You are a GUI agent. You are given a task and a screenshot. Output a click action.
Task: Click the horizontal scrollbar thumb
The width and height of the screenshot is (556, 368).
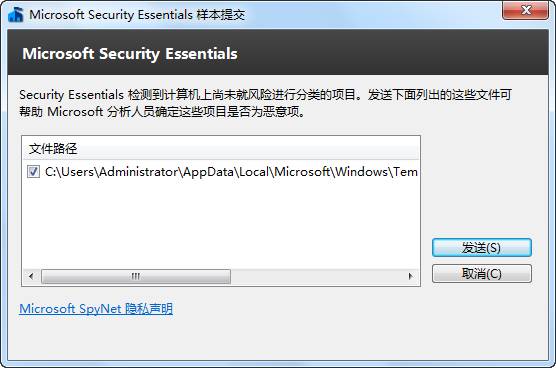(x=136, y=276)
